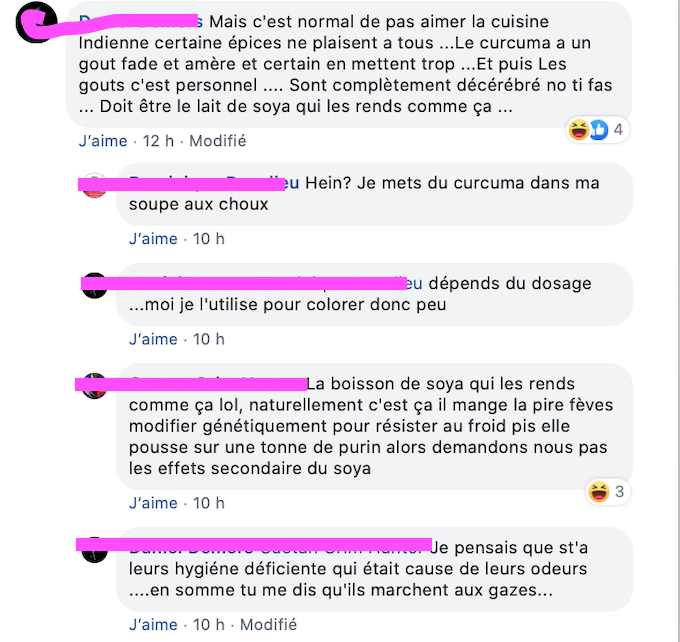Open the top commenter's profile picture

[36, 22]
